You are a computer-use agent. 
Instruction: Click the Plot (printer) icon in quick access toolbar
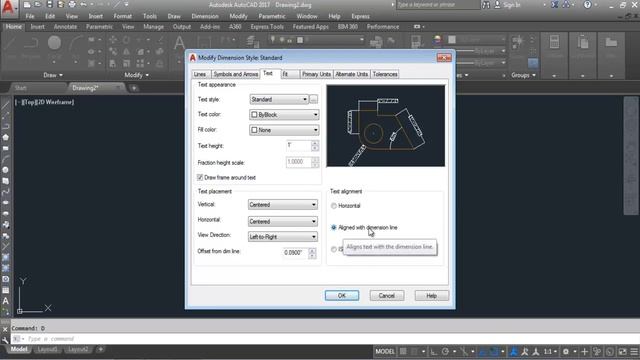pyautogui.click(x=72, y=5)
